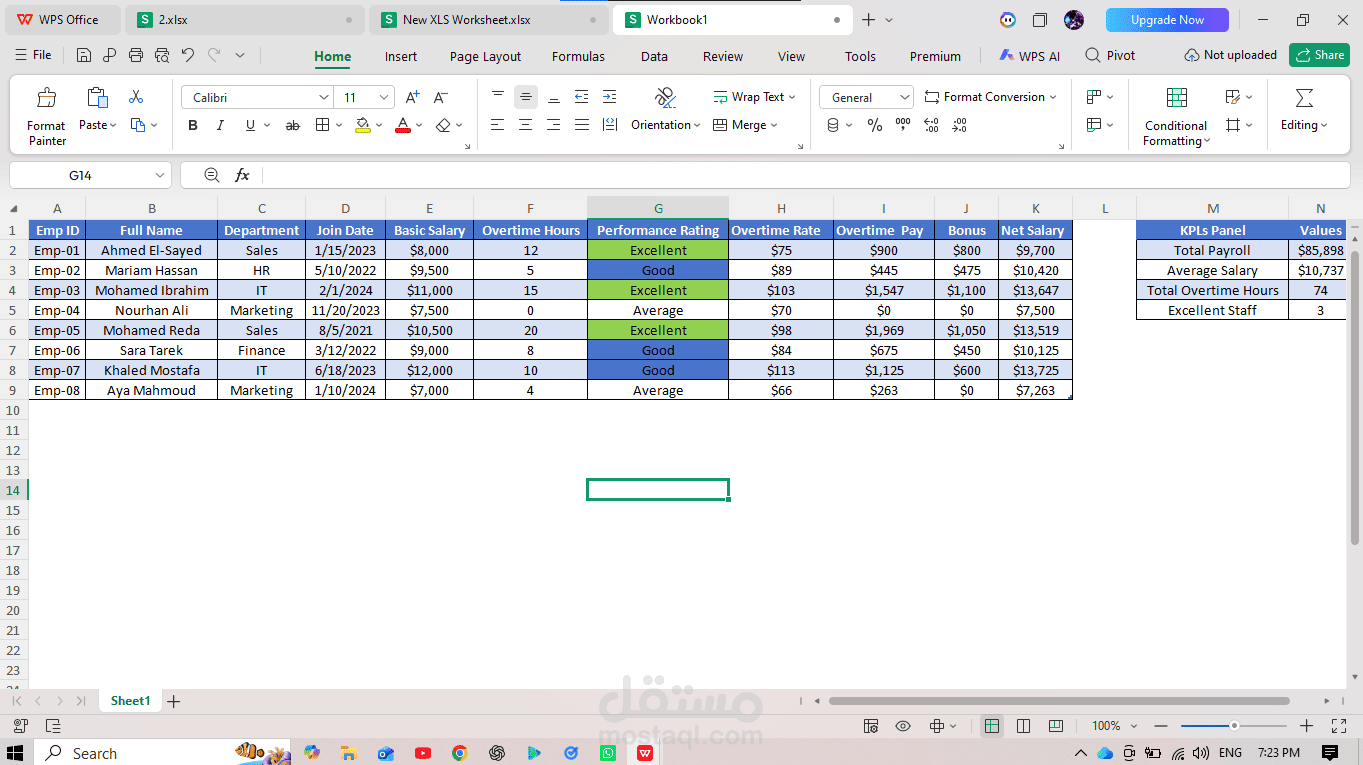This screenshot has height=765, width=1363.
Task: Select the Format Painter tool
Action: click(x=46, y=116)
